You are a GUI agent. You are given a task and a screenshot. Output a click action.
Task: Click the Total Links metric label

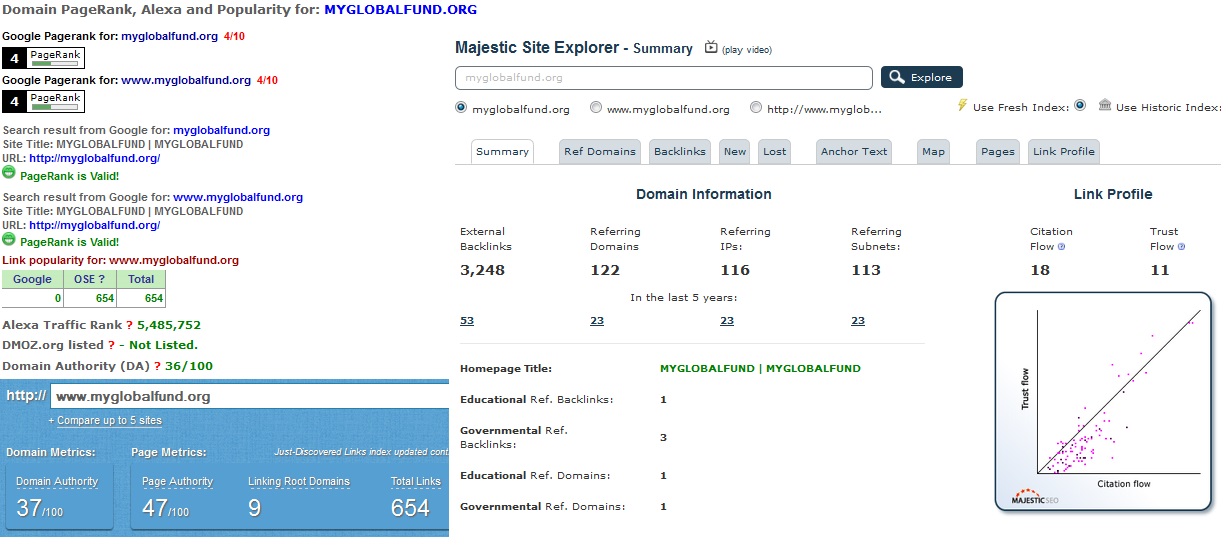[416, 482]
